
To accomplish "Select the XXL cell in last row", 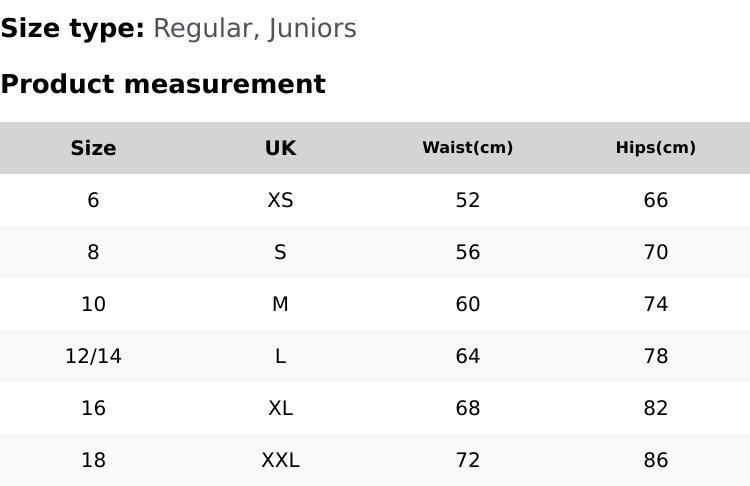I will pos(280,460).
